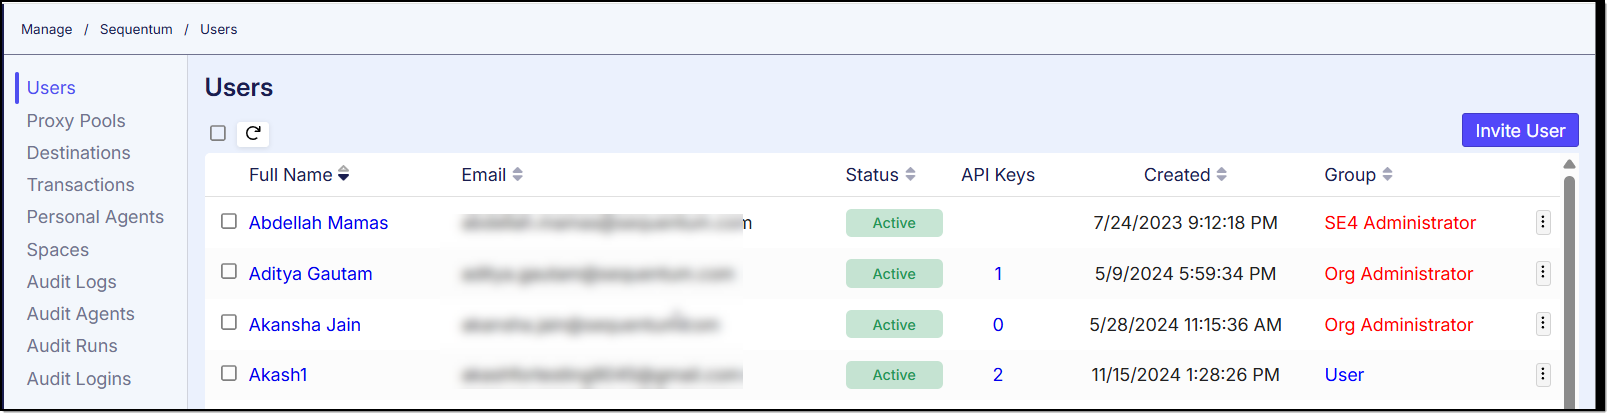This screenshot has height=416, width=1610.
Task: Open the three-dot menu for Abdellah Mamas
Action: [1543, 222]
